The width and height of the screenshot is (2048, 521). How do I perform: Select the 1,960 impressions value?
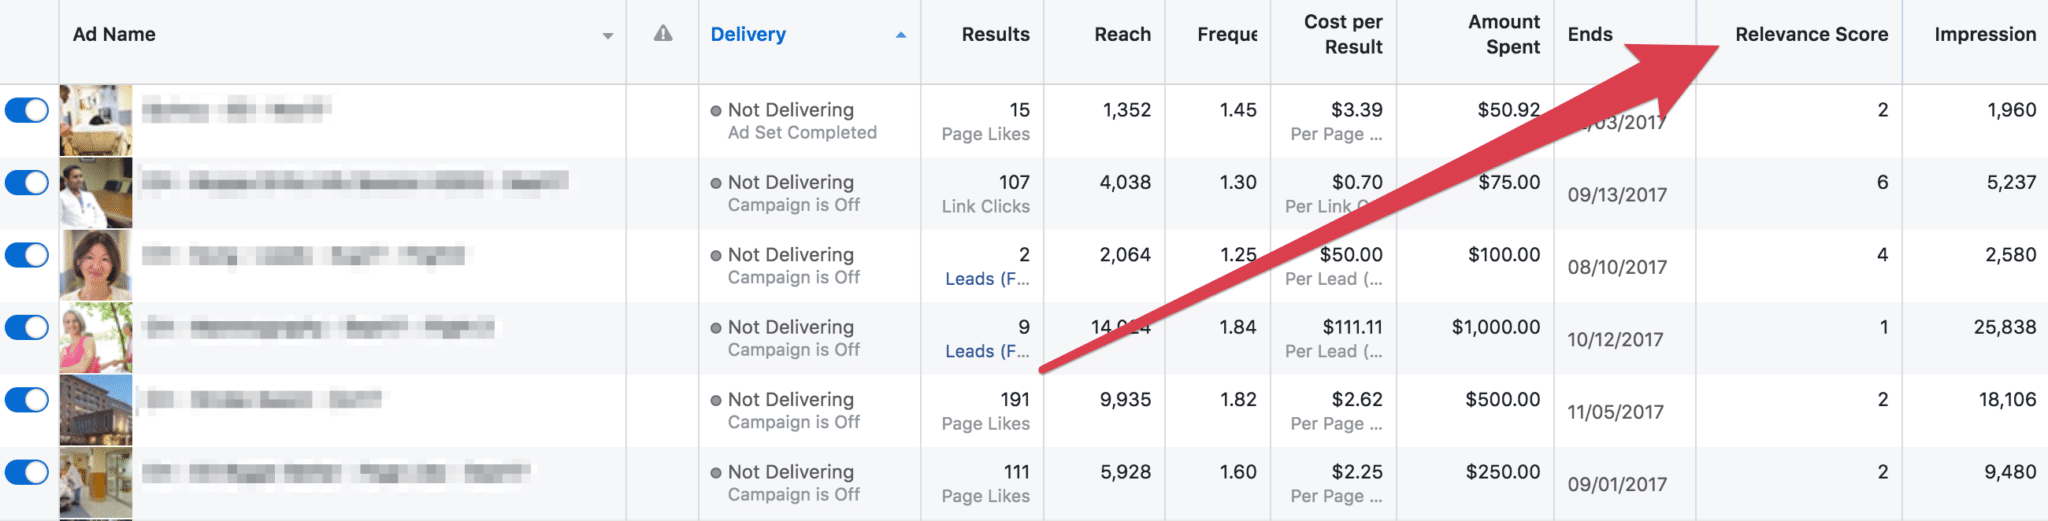tap(2011, 110)
